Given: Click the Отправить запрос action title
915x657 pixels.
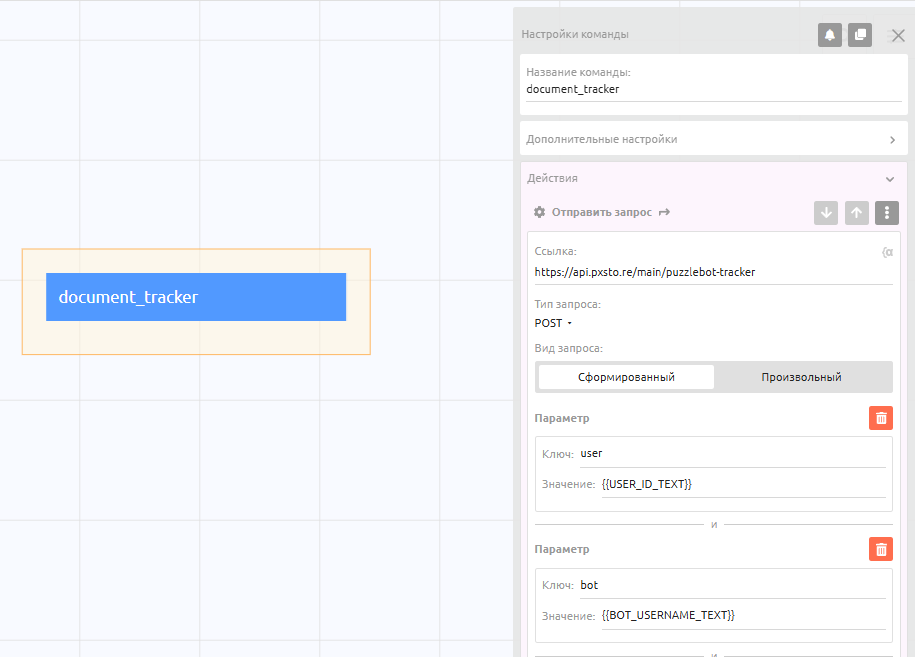Looking at the screenshot, I should pyautogui.click(x=601, y=213).
